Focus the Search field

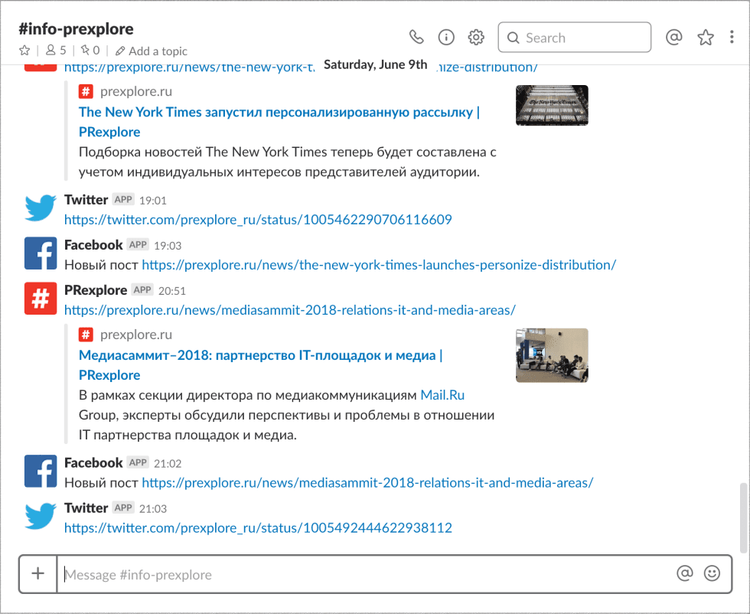(574, 37)
